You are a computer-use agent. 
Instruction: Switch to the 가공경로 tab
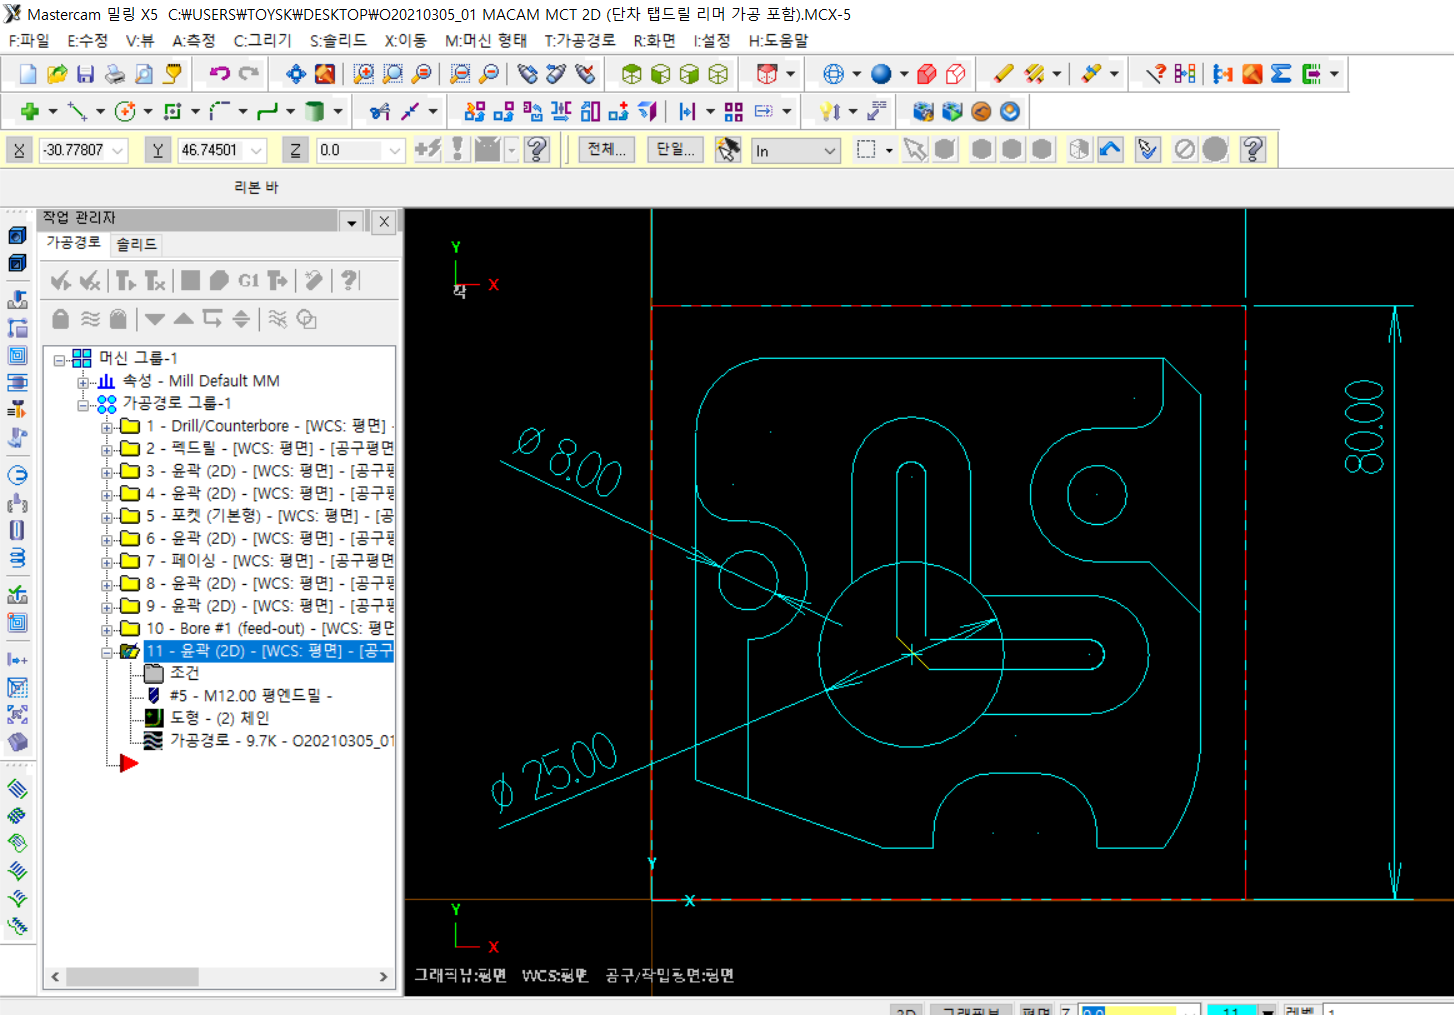[73, 243]
